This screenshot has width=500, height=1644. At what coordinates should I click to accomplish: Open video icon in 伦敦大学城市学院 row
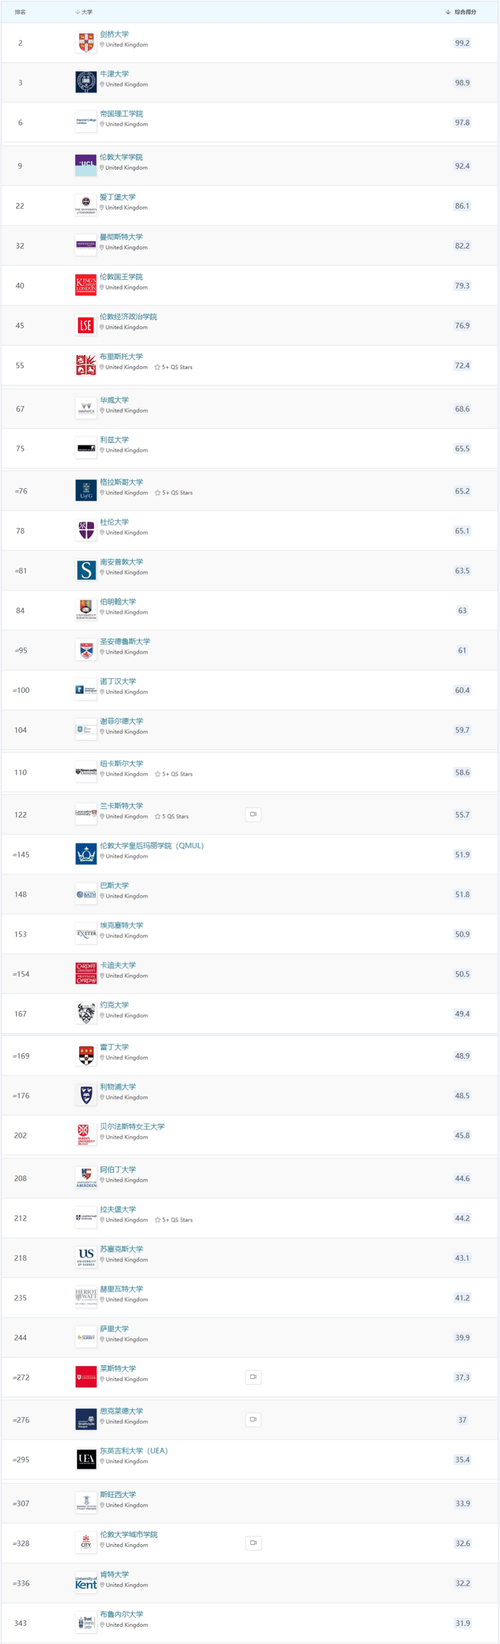click(253, 1543)
